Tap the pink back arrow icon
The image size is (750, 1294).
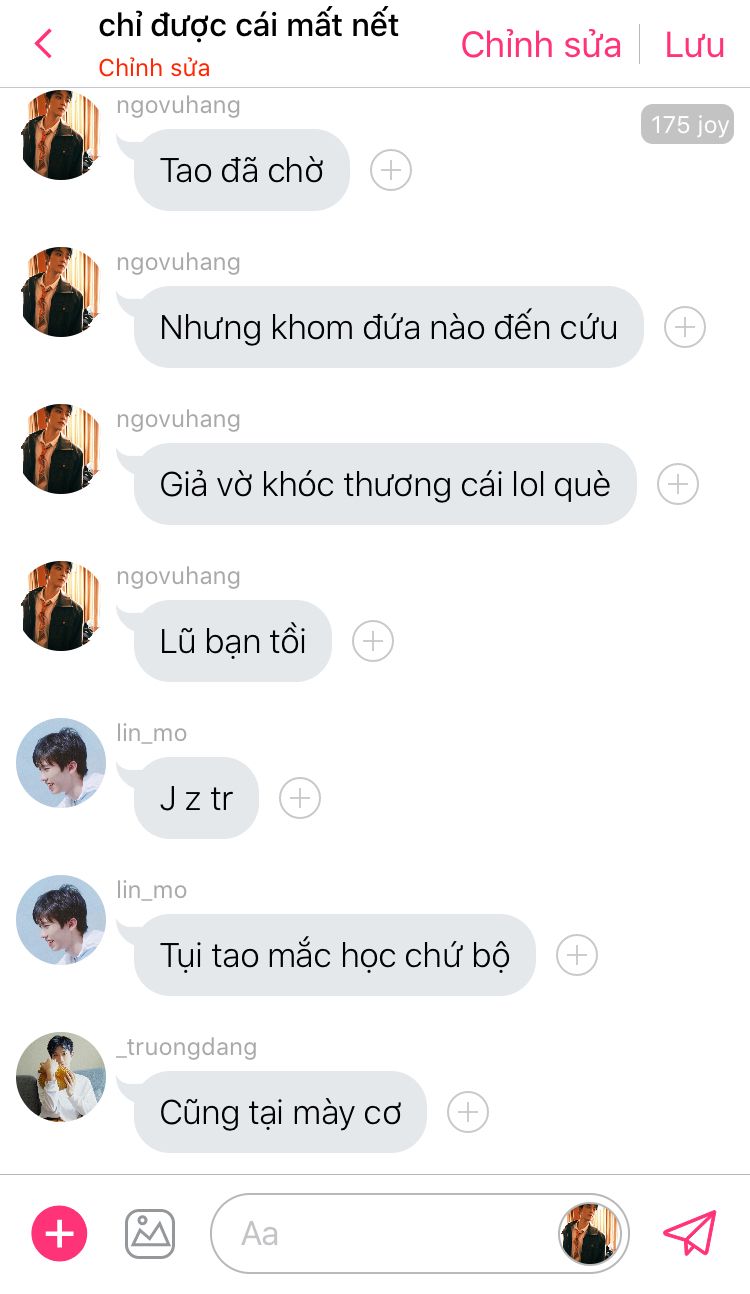(43, 44)
